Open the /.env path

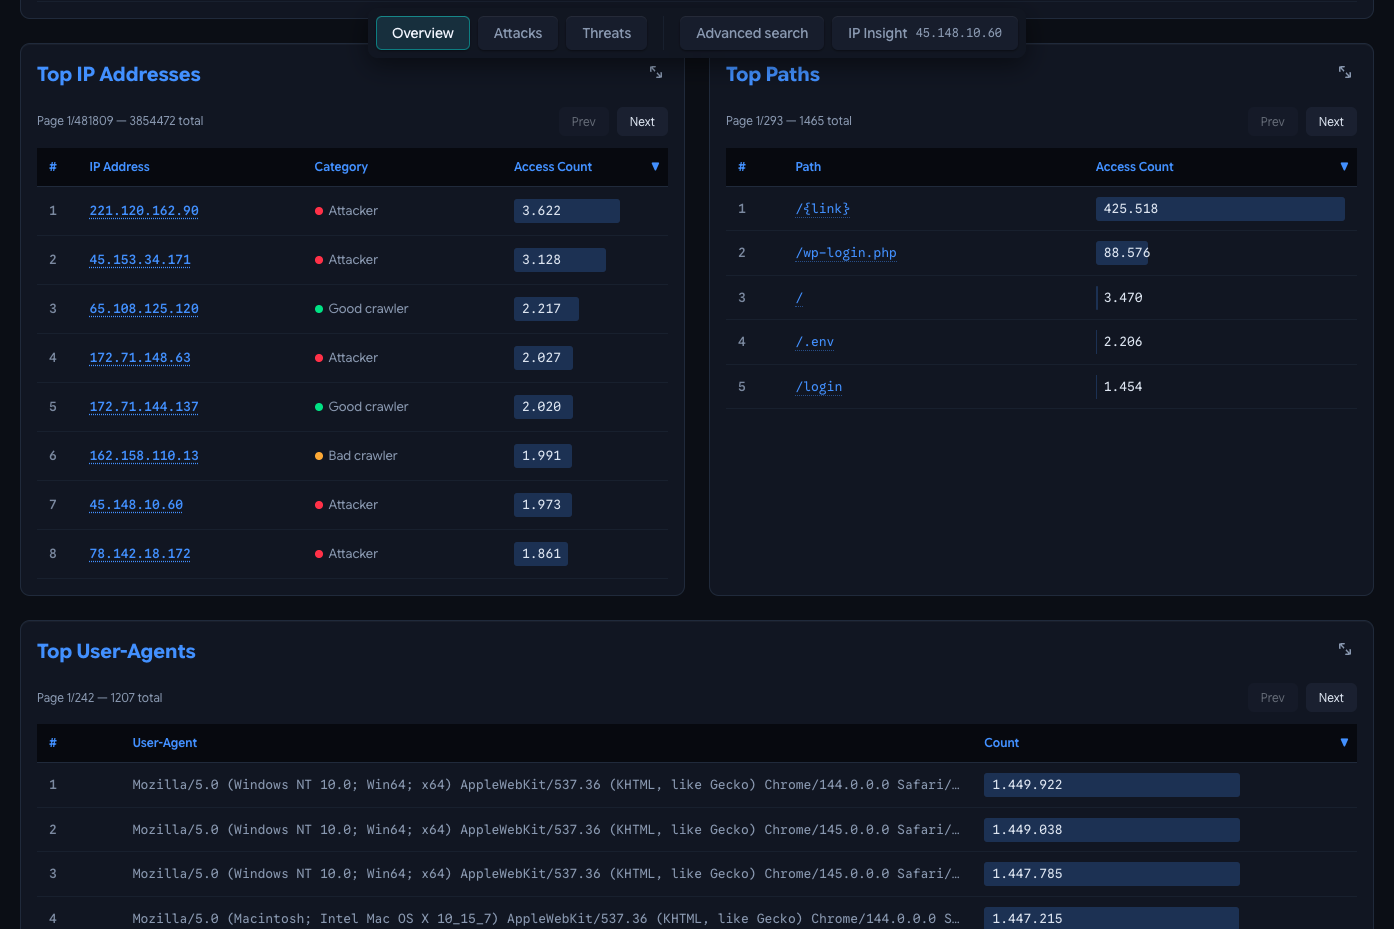(x=815, y=342)
